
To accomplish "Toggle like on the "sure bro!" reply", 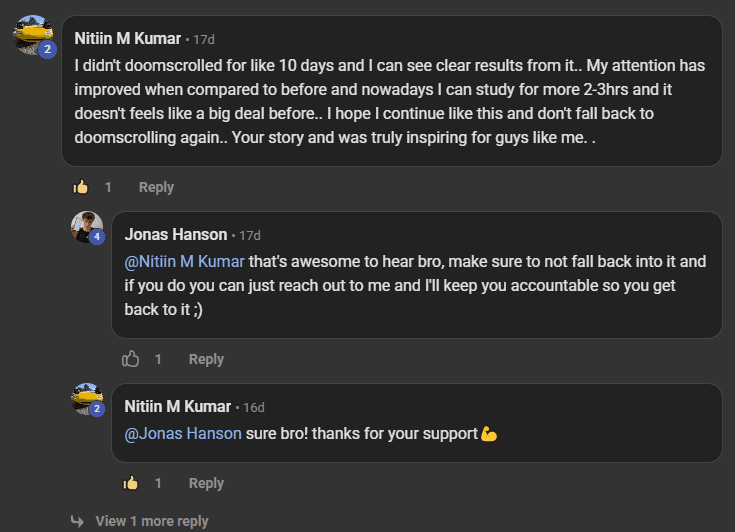I will click(x=130, y=483).
